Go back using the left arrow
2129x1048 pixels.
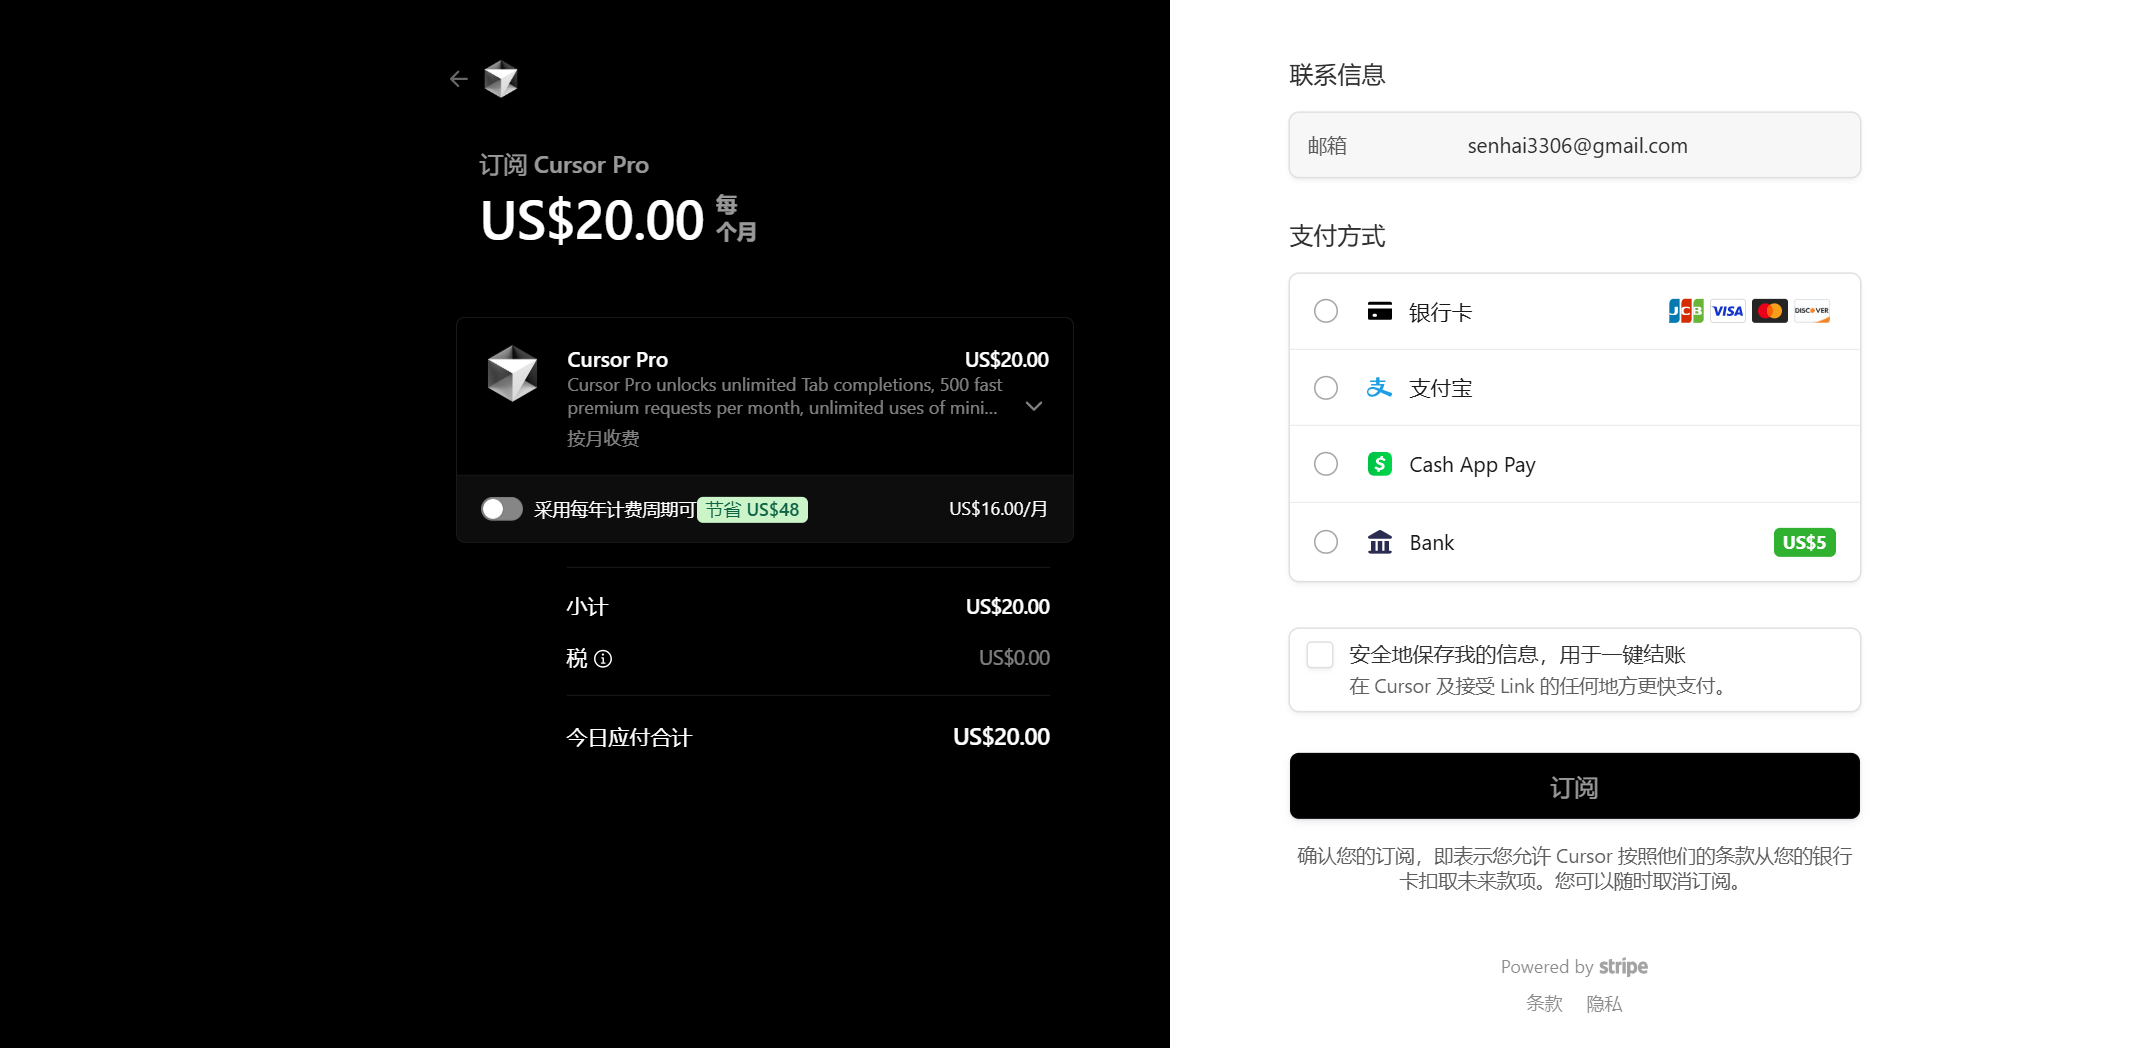tap(459, 79)
